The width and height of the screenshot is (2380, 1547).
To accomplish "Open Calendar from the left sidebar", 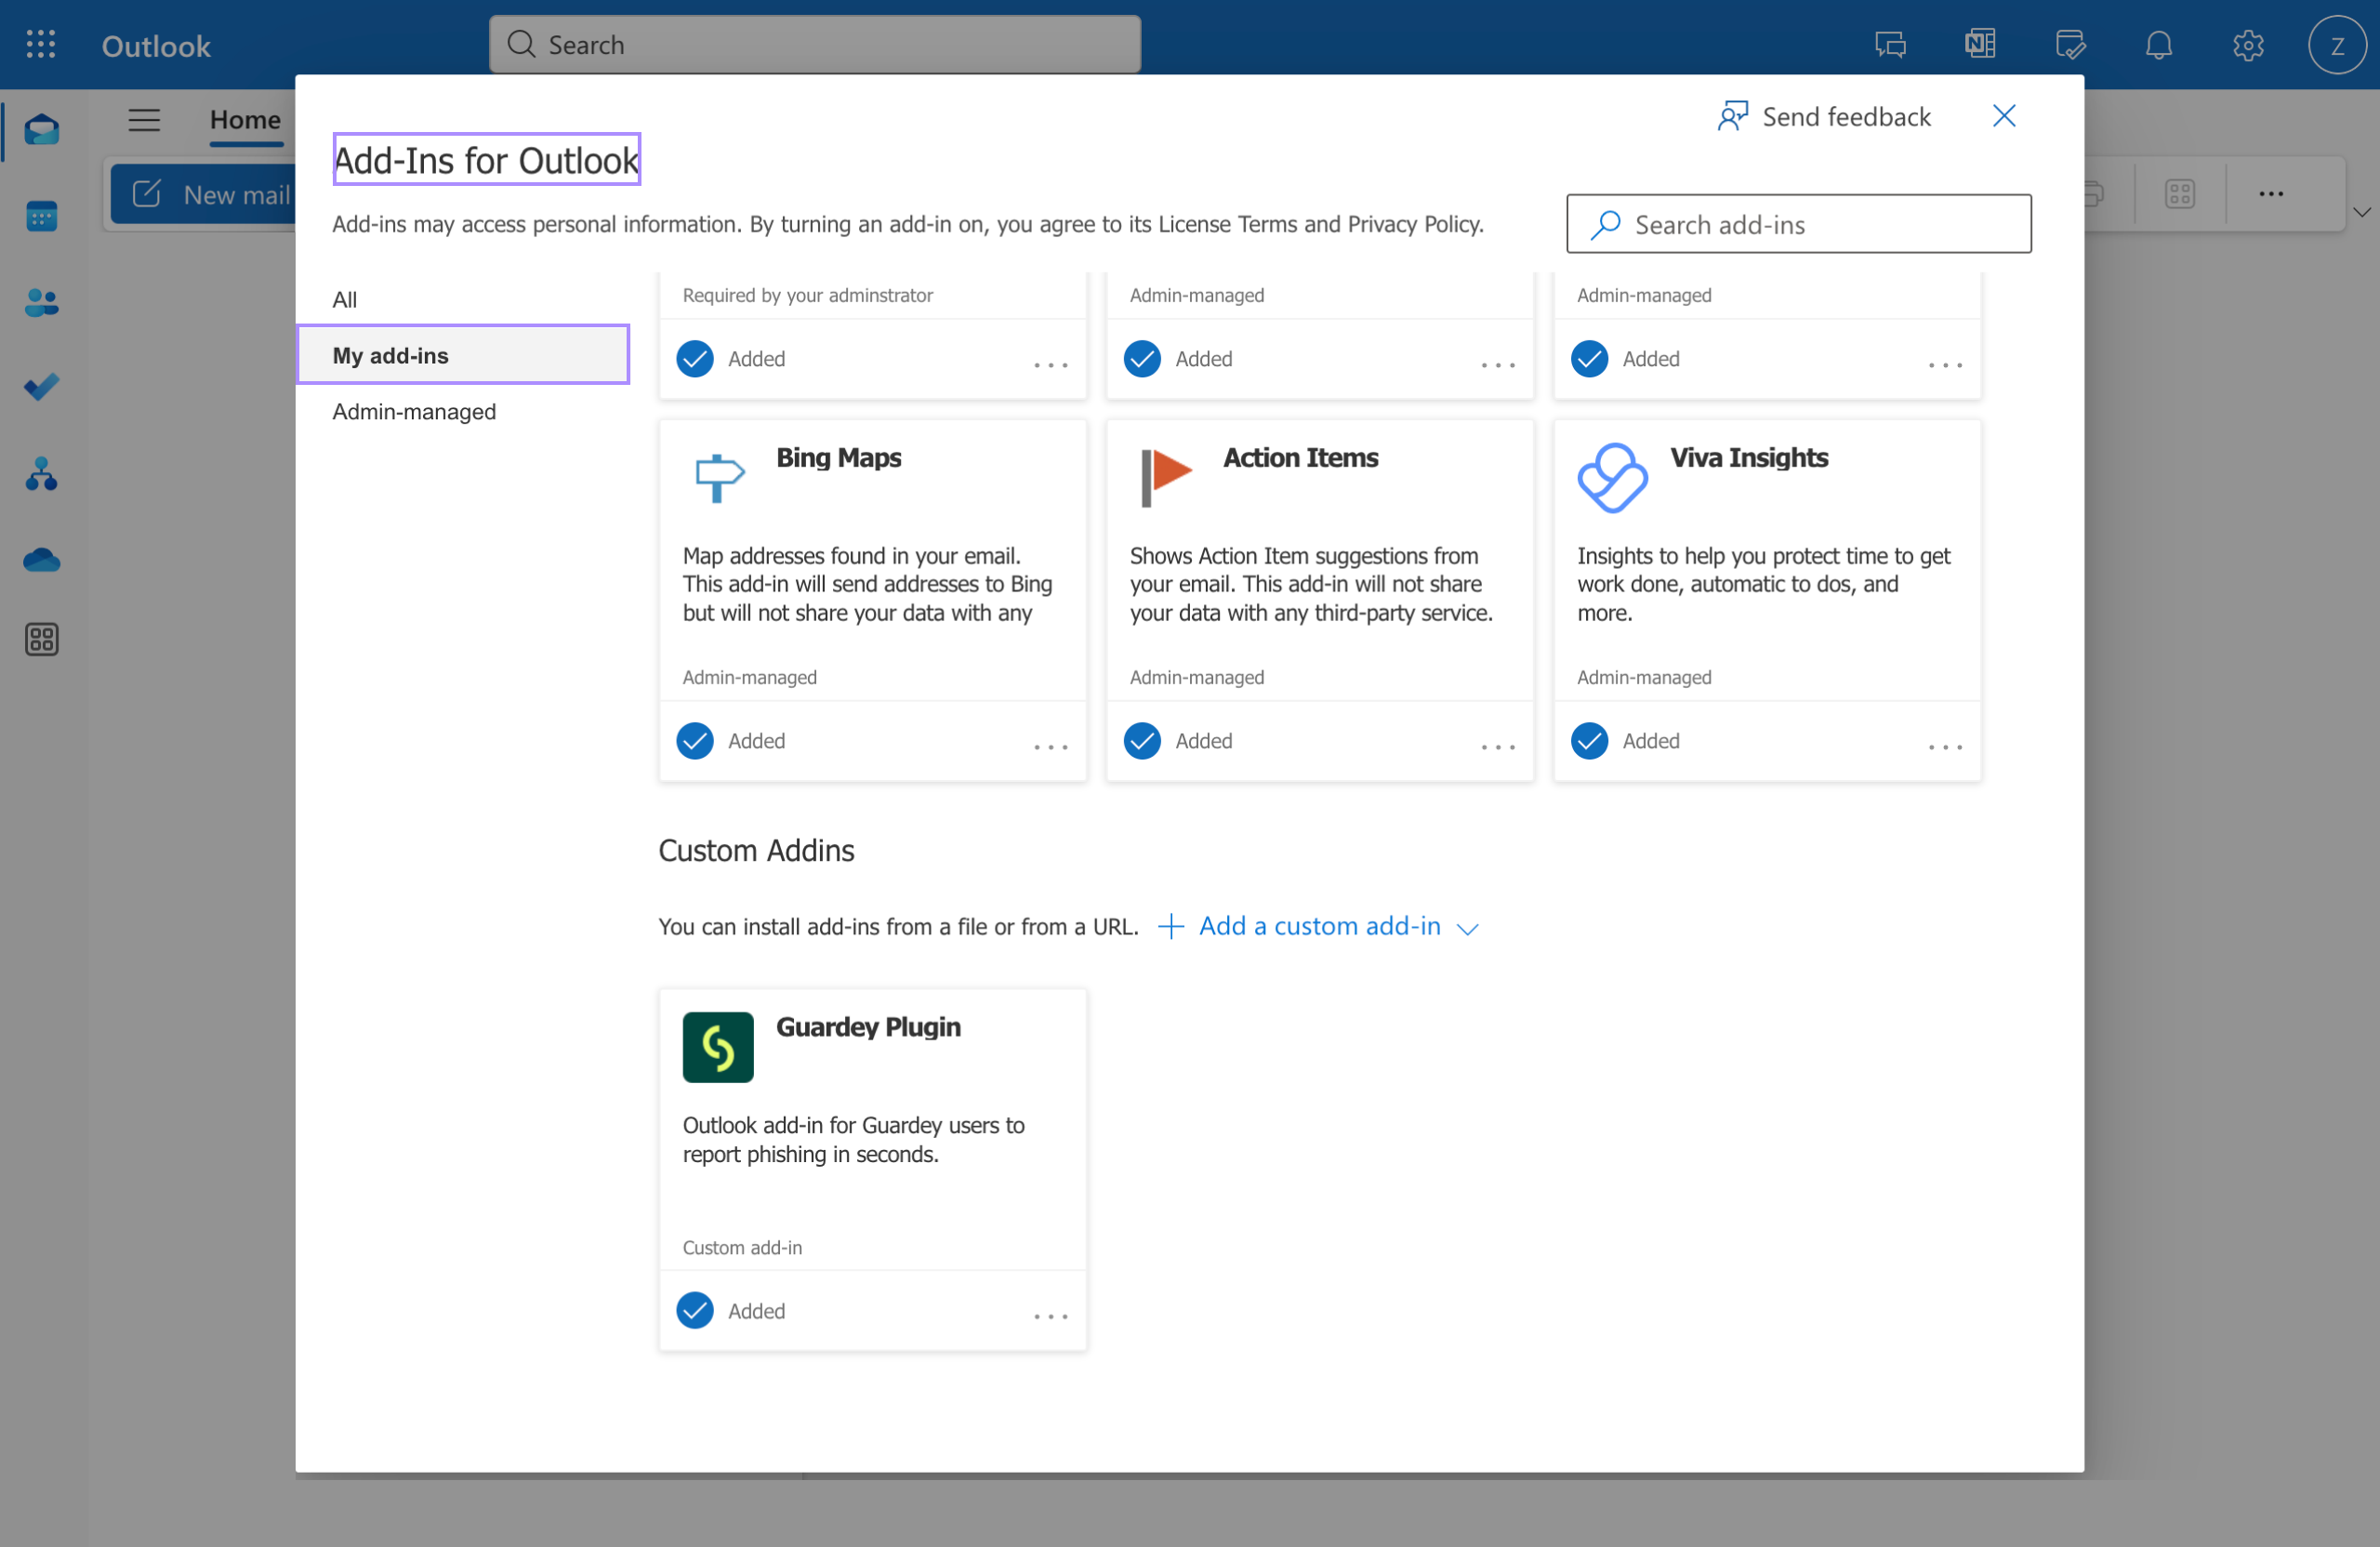I will pyautogui.click(x=41, y=216).
